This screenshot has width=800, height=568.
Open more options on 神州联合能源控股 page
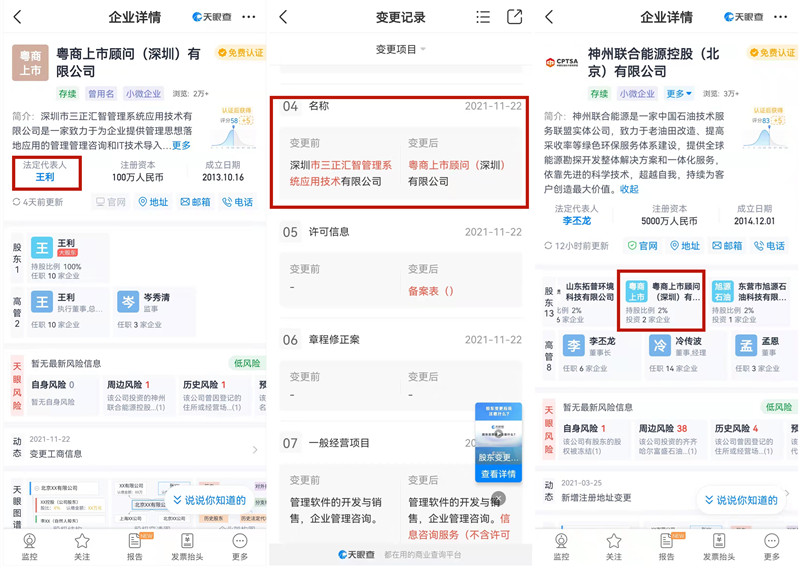[x=781, y=17]
